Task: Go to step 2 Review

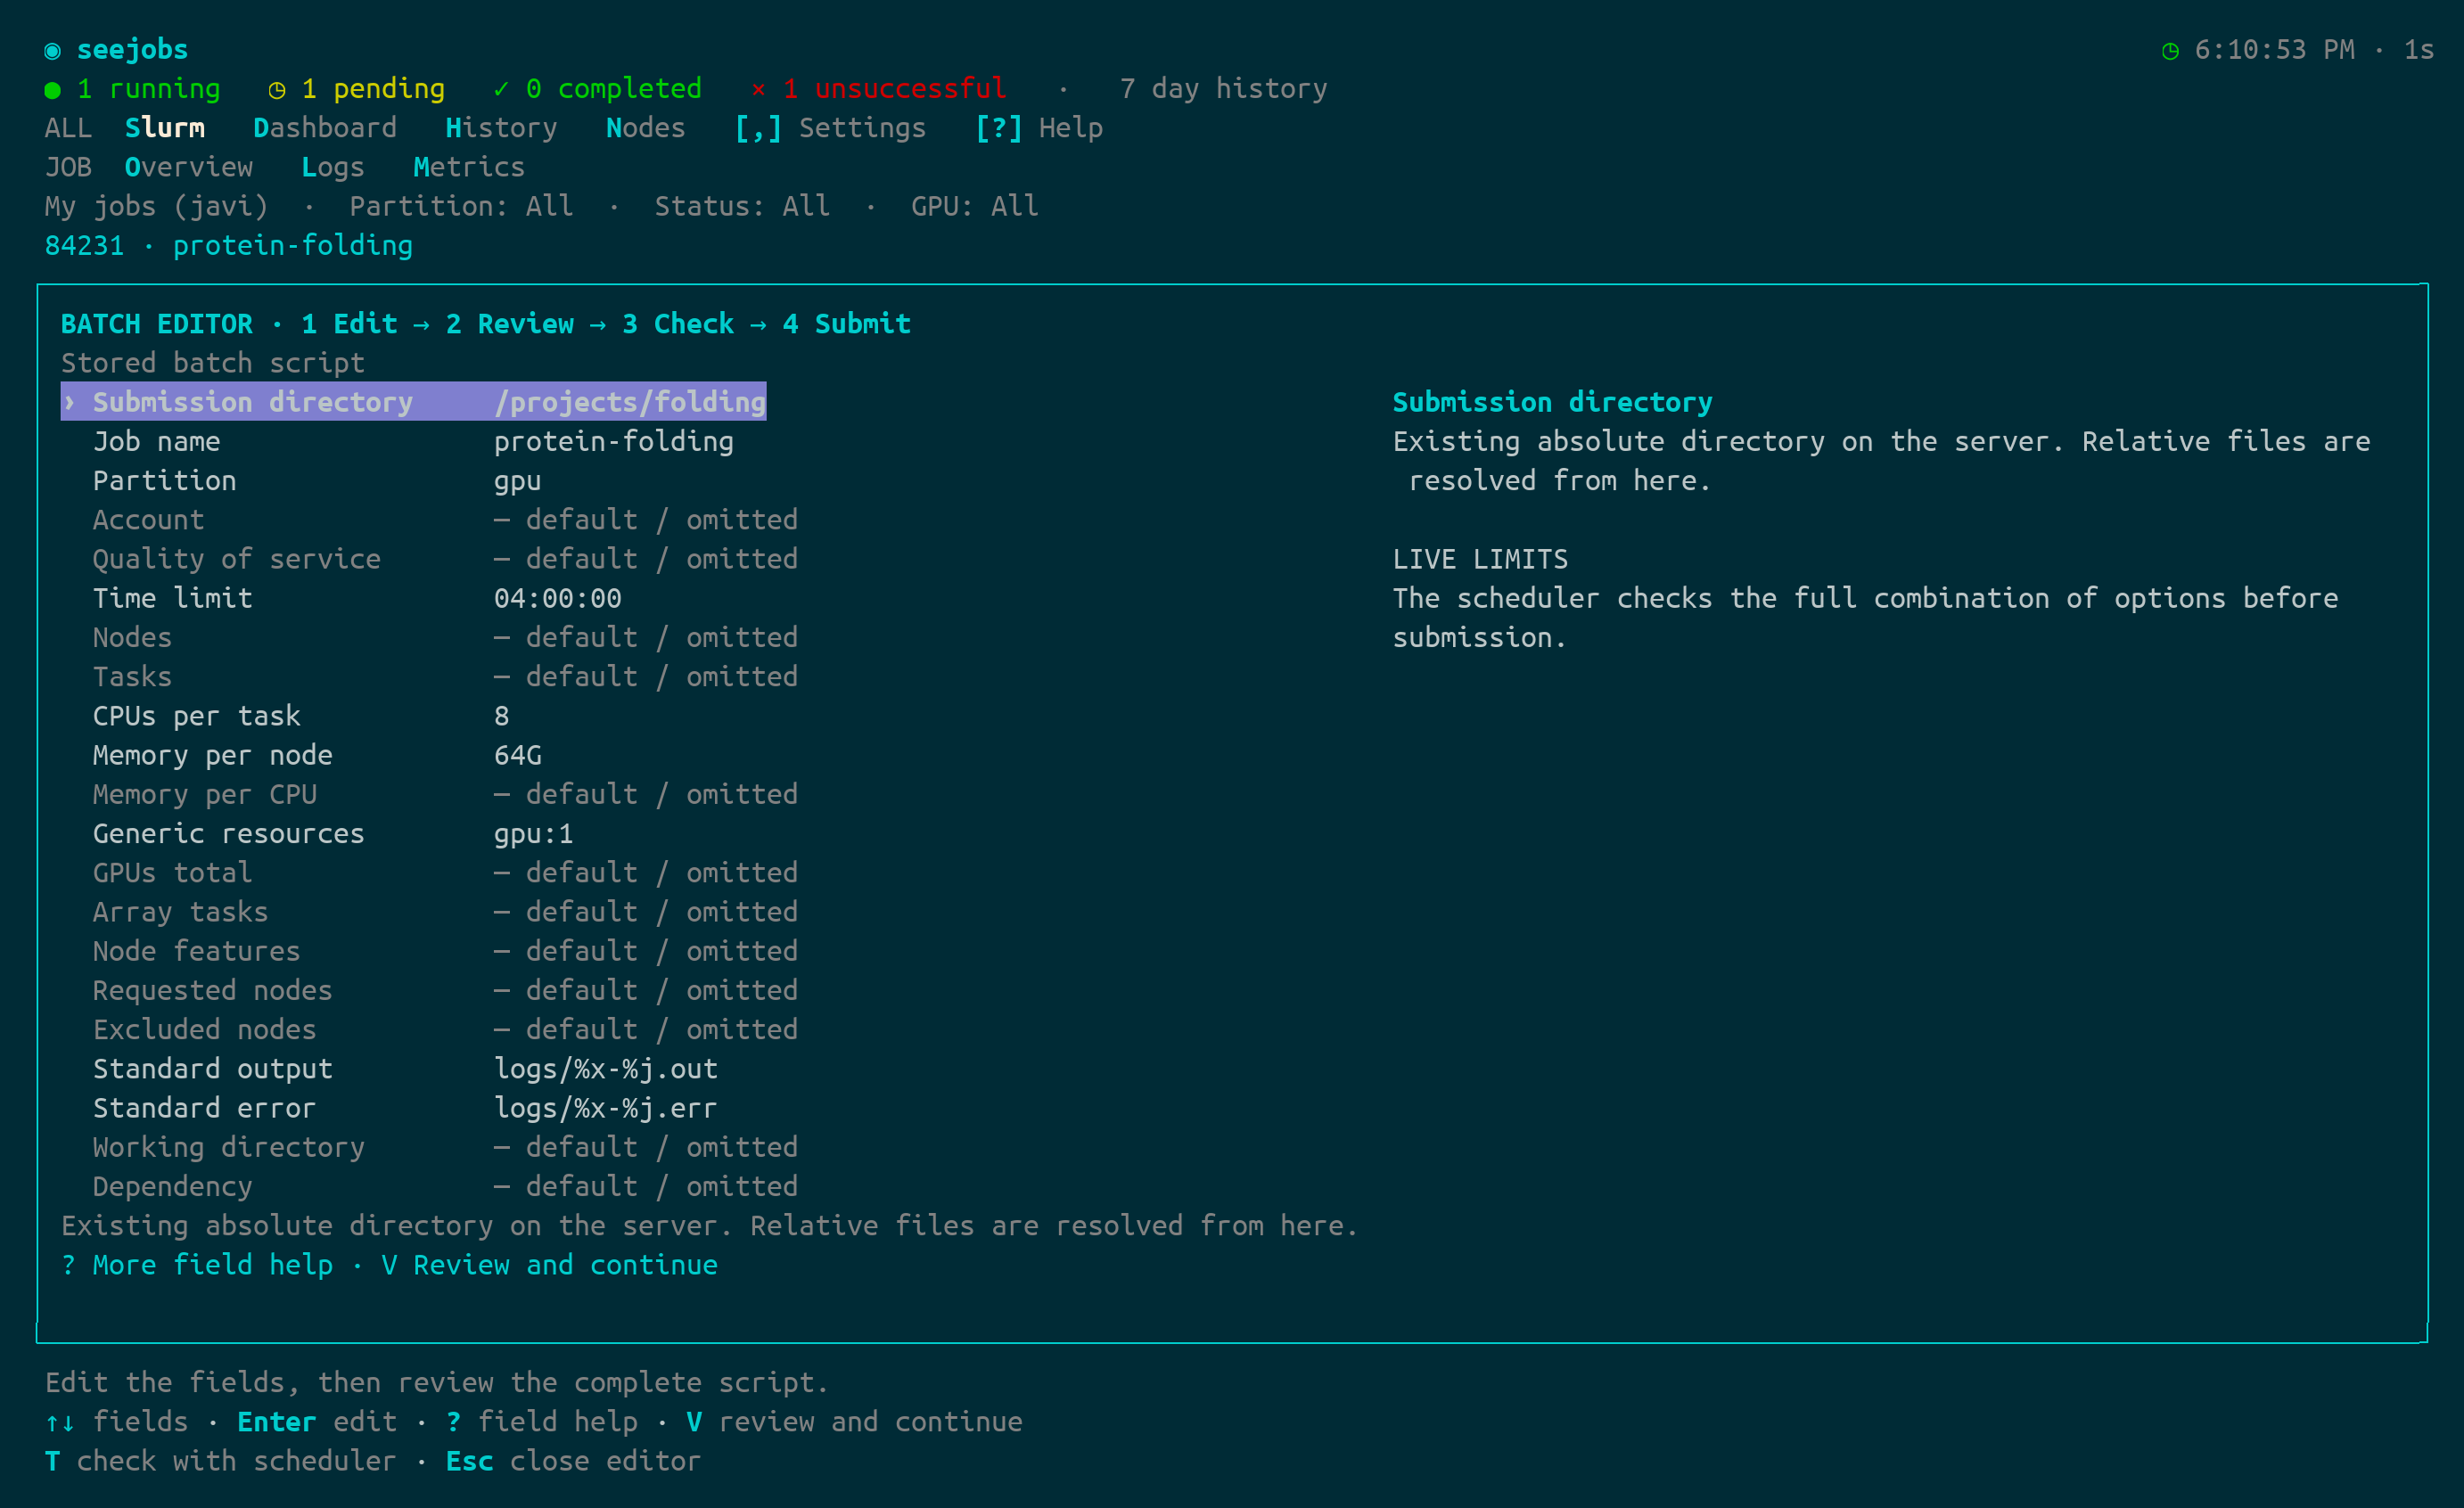Action: click(510, 324)
